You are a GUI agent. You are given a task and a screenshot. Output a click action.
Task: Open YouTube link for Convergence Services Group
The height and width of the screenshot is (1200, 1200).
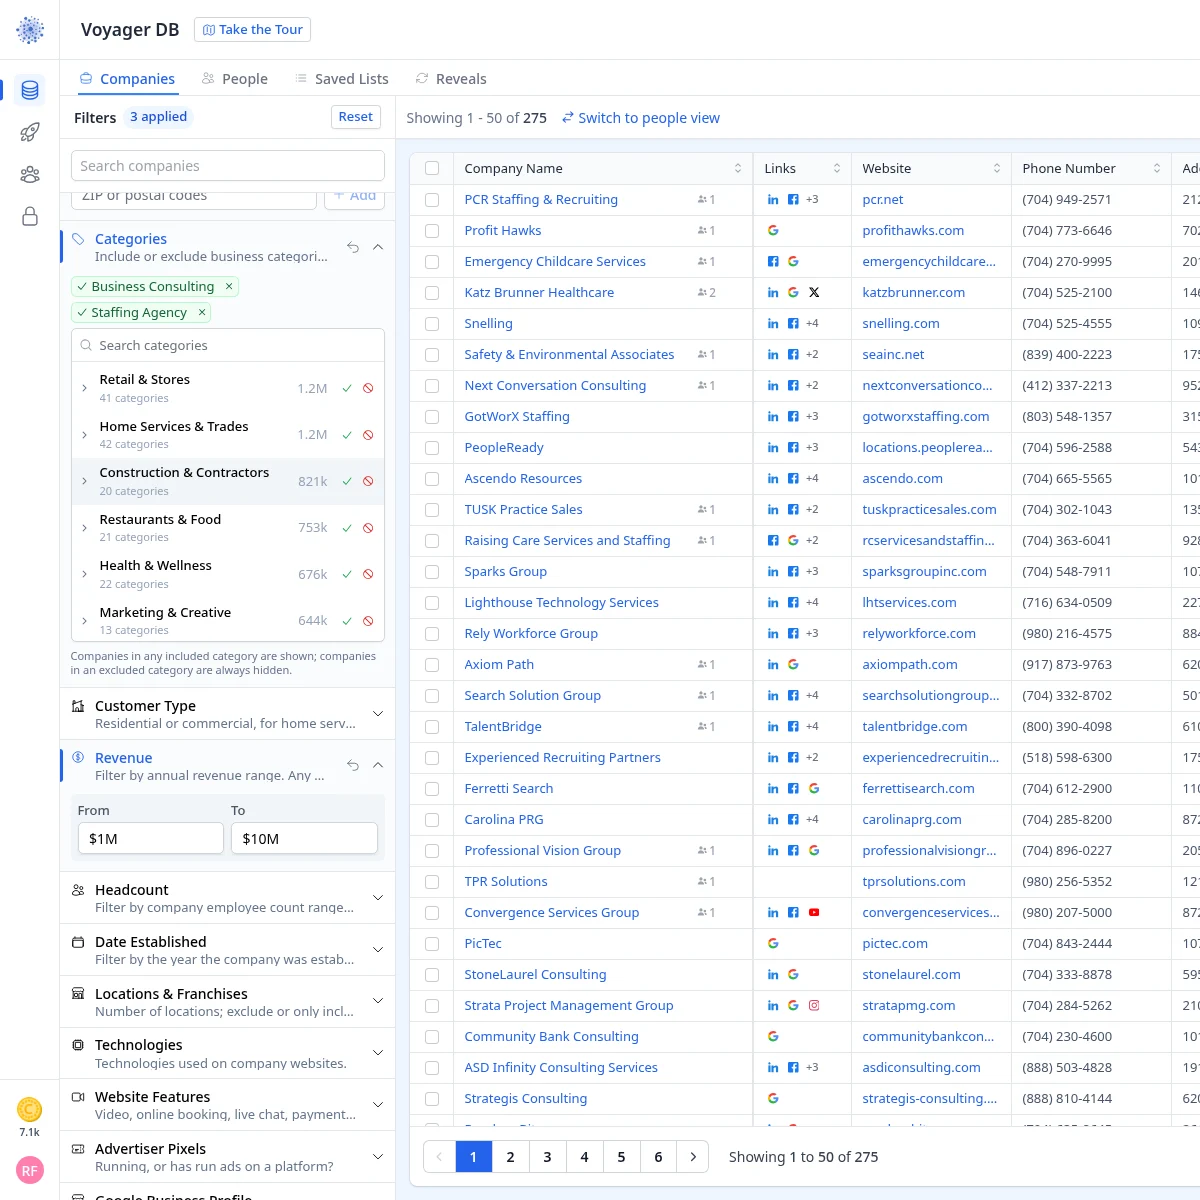coord(814,913)
